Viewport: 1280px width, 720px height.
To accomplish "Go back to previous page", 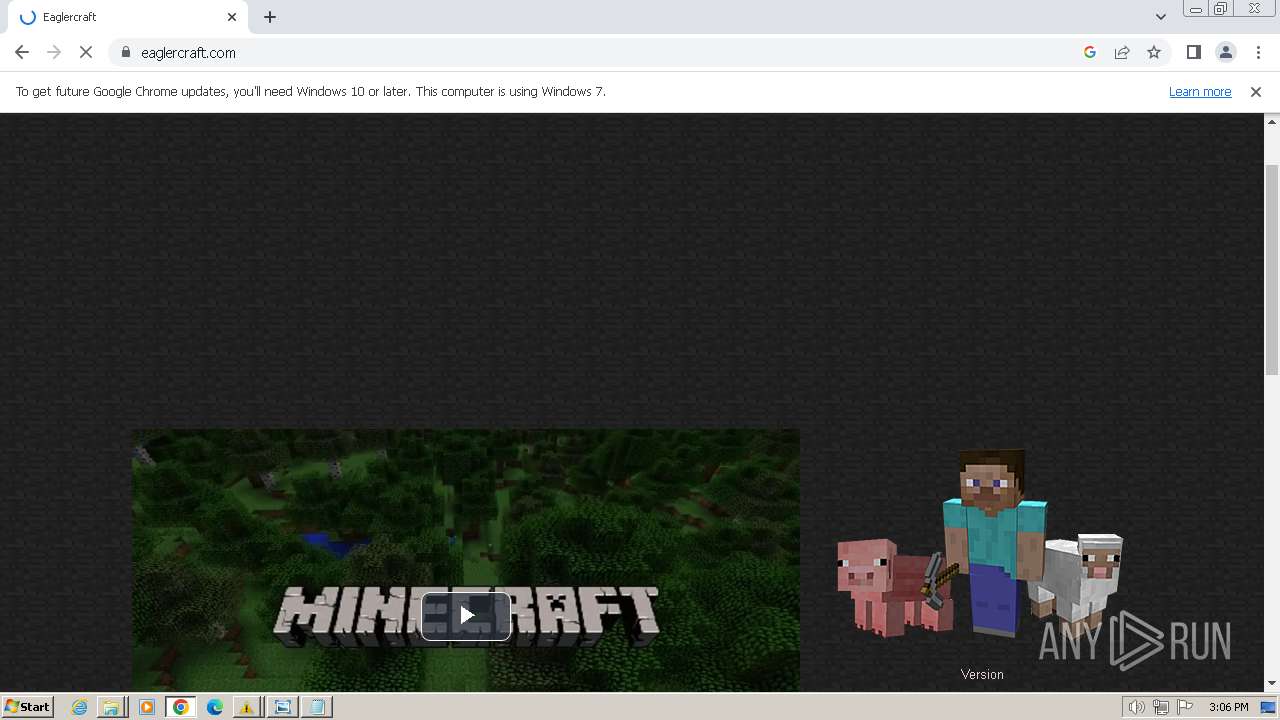I will pyautogui.click(x=22, y=52).
